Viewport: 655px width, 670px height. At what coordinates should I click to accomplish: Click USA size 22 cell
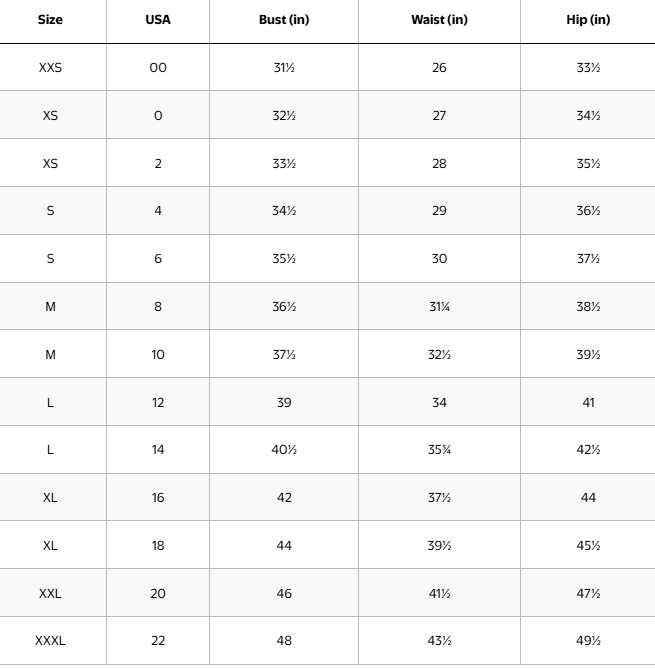point(158,641)
